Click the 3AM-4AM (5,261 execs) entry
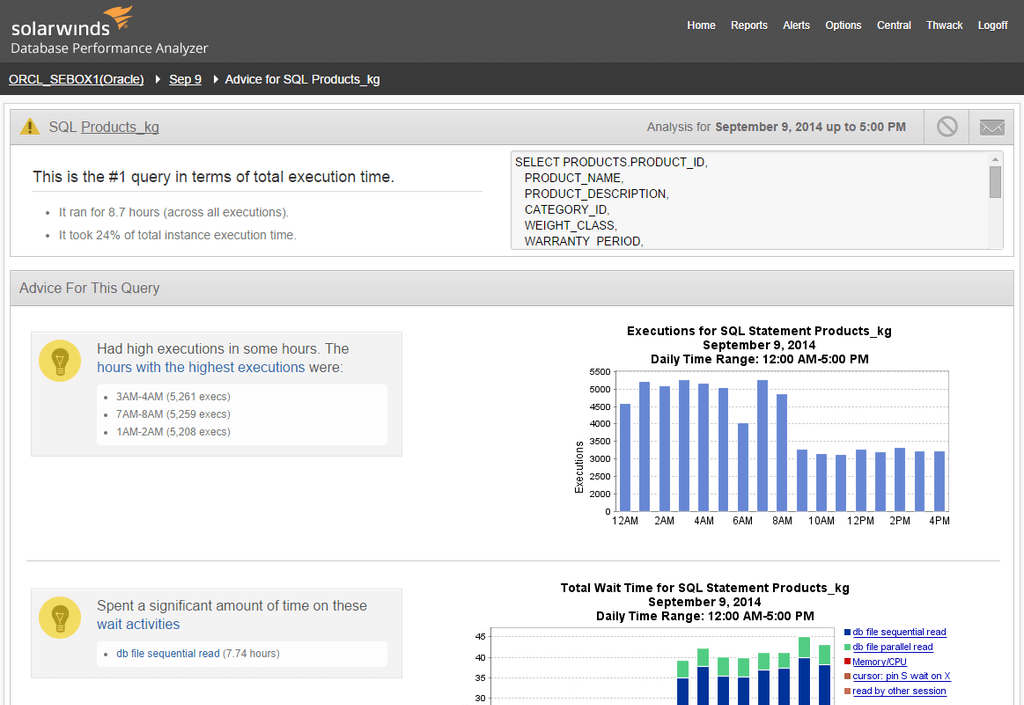This screenshot has width=1024, height=705. pos(173,397)
